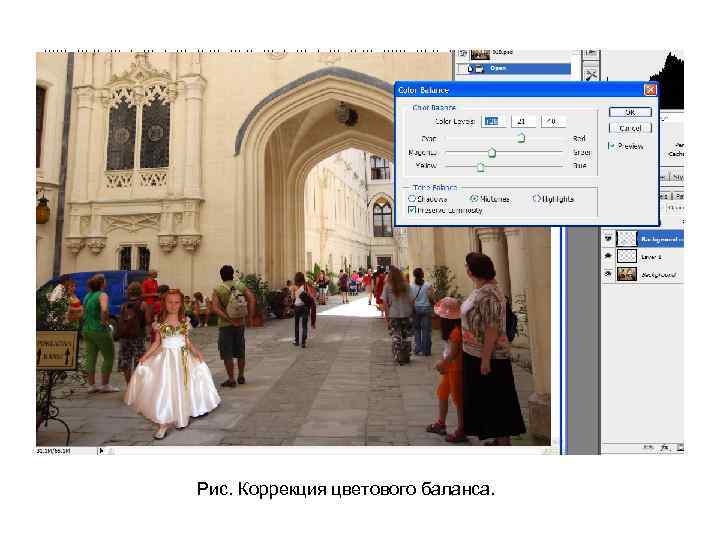
Task: Click the third Color Levels input field
Action: [x=553, y=122]
